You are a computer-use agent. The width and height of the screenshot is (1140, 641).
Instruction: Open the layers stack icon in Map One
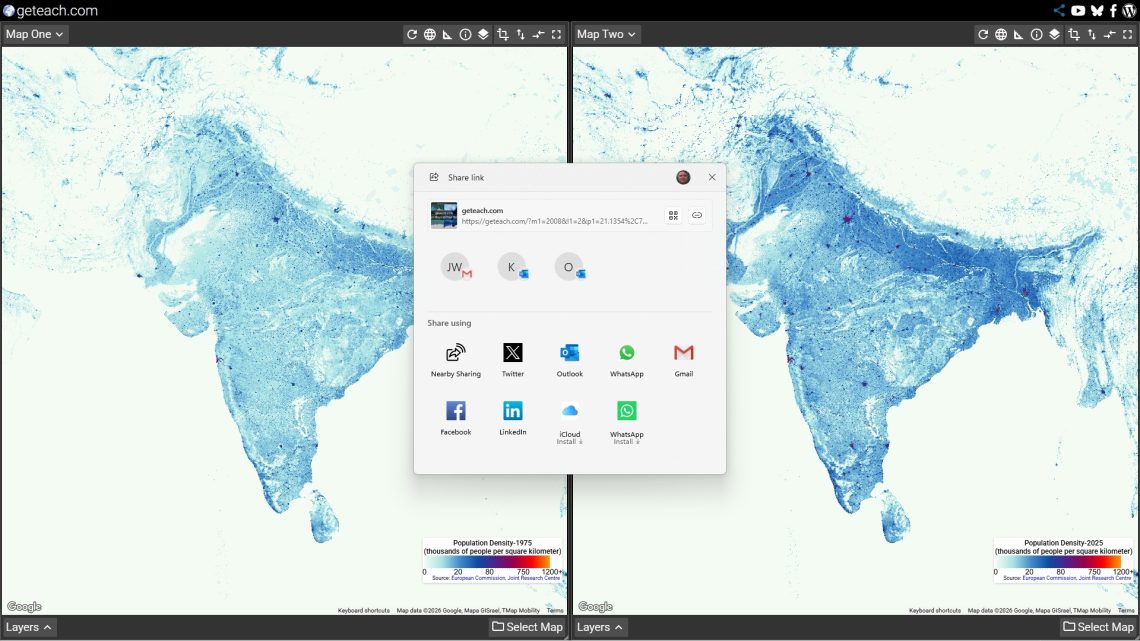coord(483,34)
